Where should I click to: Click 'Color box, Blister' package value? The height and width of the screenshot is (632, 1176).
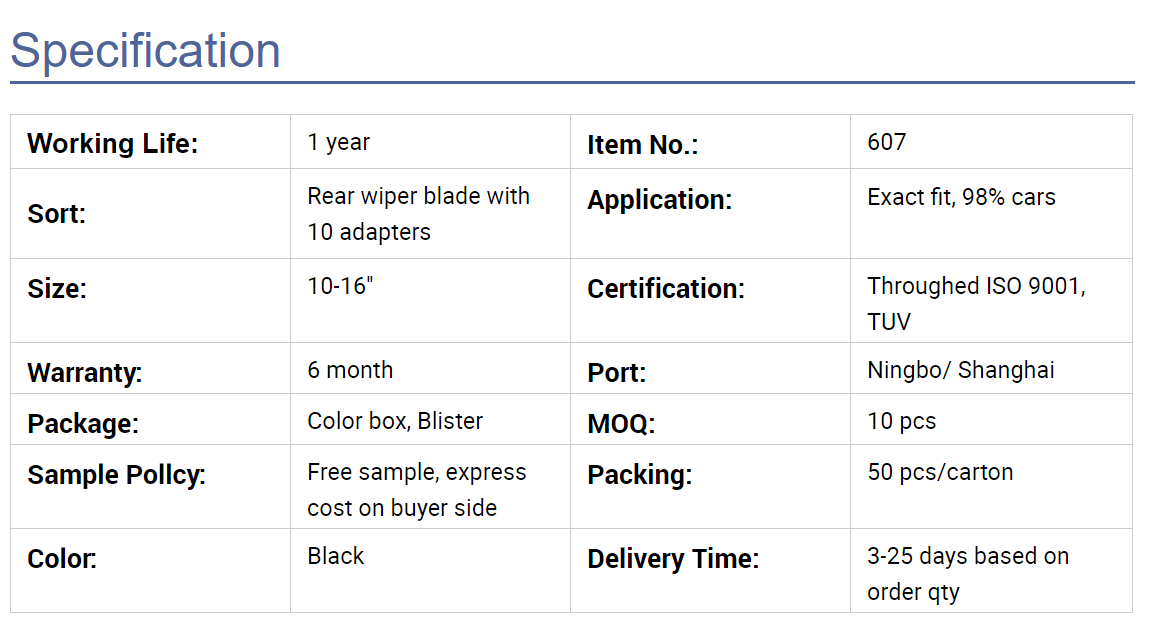(x=395, y=421)
